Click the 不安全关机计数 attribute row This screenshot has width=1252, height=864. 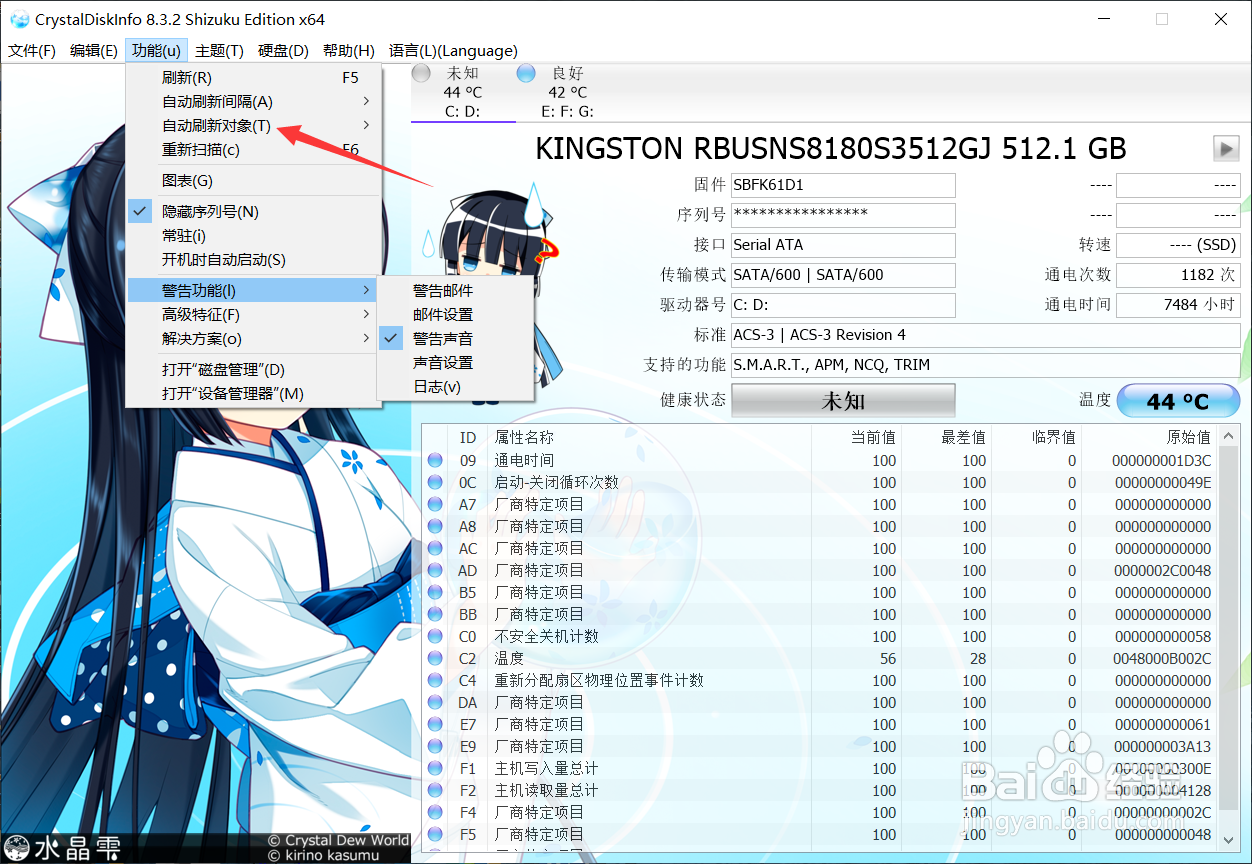(x=820, y=637)
